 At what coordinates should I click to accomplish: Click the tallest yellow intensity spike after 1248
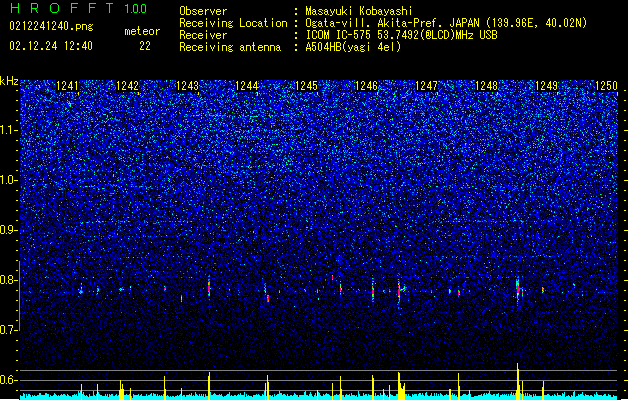coord(517,381)
